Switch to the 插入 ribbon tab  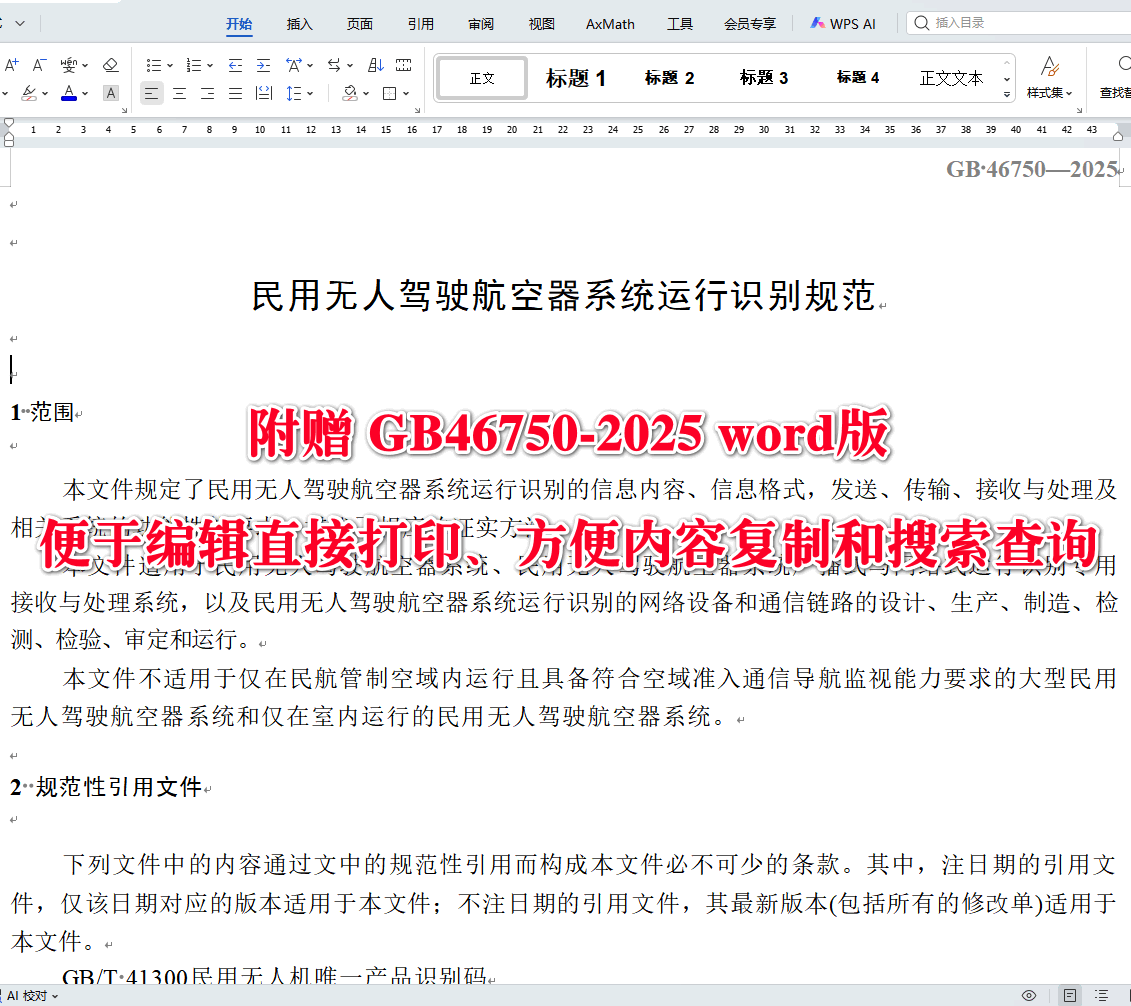coord(298,24)
